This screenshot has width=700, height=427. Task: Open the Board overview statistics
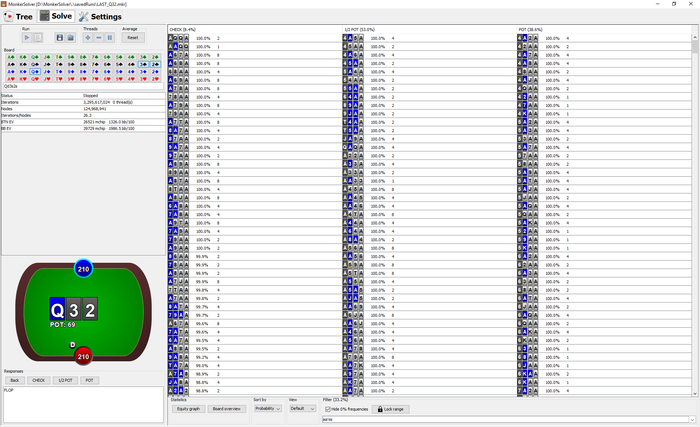226,409
